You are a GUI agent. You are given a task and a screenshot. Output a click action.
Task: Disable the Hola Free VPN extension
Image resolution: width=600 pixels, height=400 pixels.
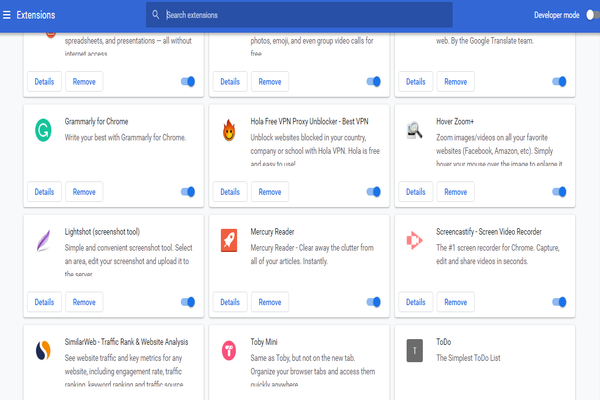[373, 192]
